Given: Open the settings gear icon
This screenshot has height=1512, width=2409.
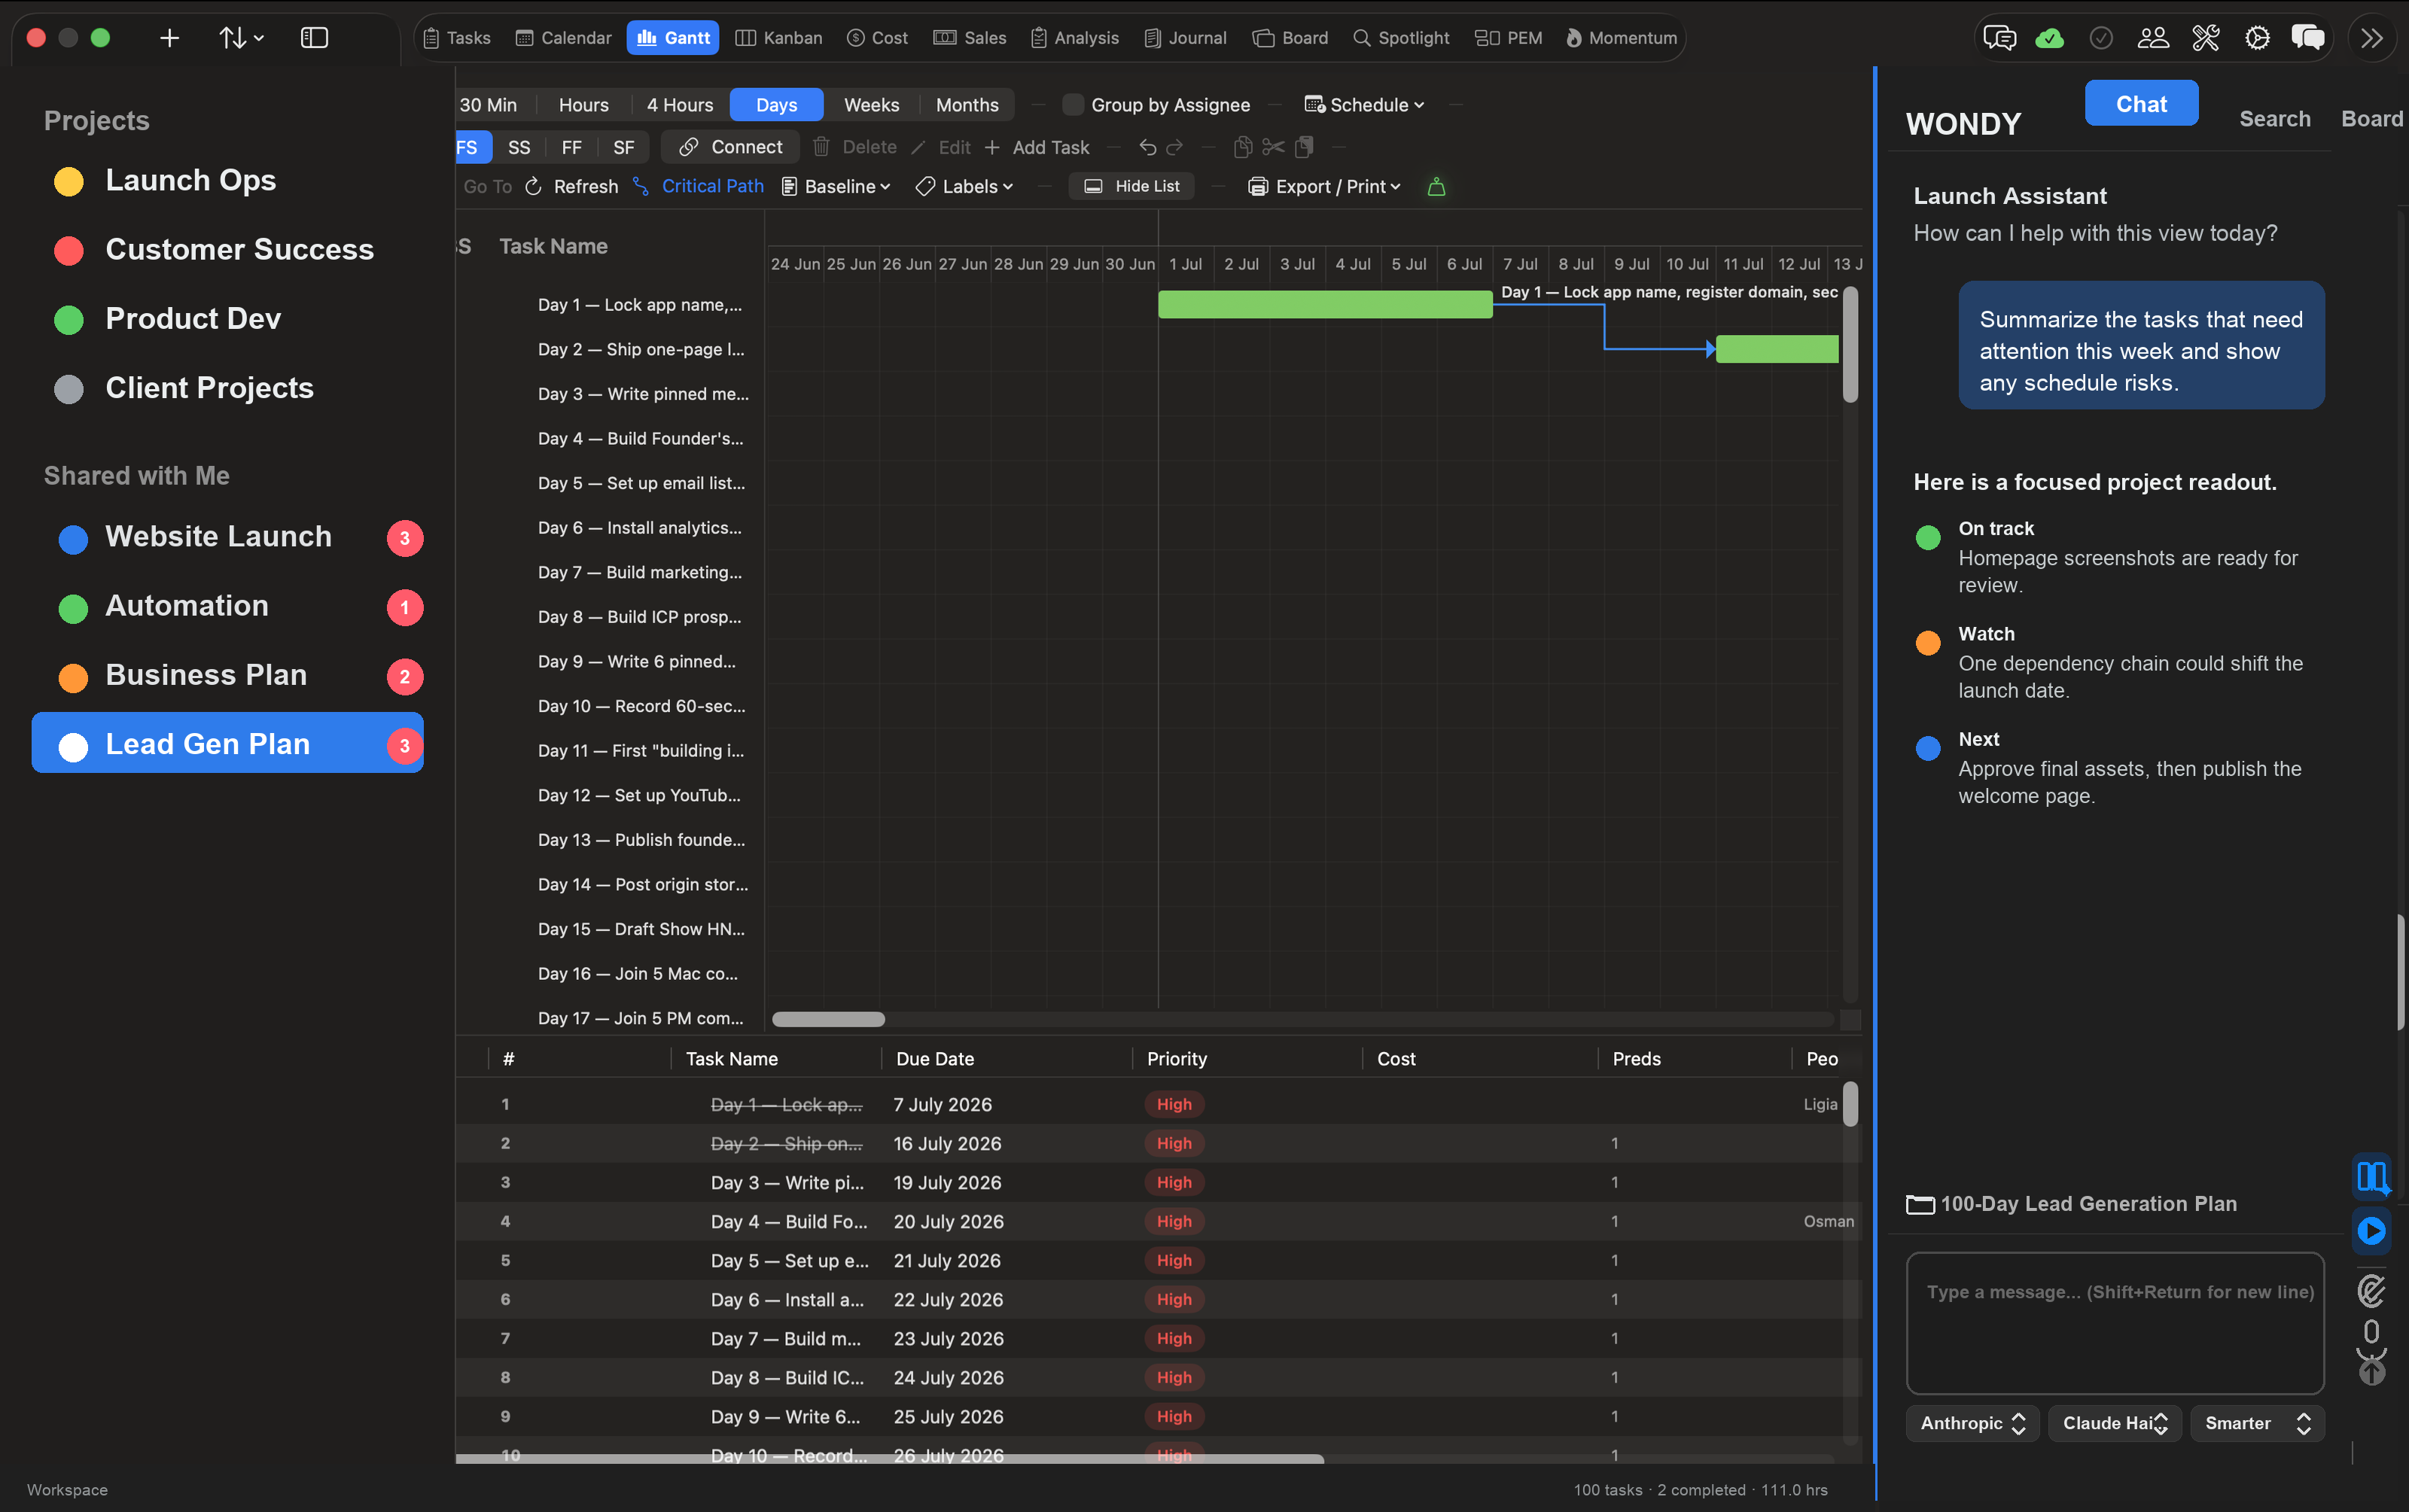Looking at the screenshot, I should 2257,38.
